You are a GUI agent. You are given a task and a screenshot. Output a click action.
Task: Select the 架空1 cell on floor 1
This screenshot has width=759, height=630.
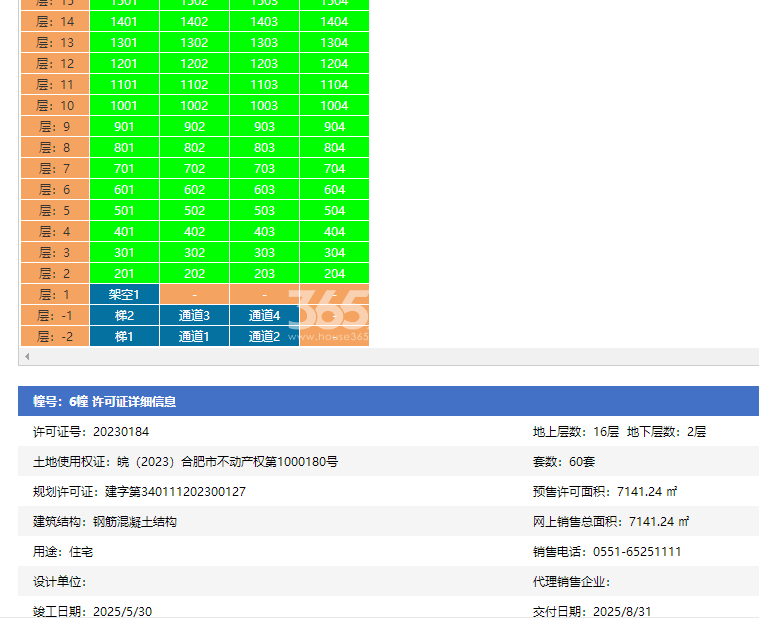tap(124, 295)
